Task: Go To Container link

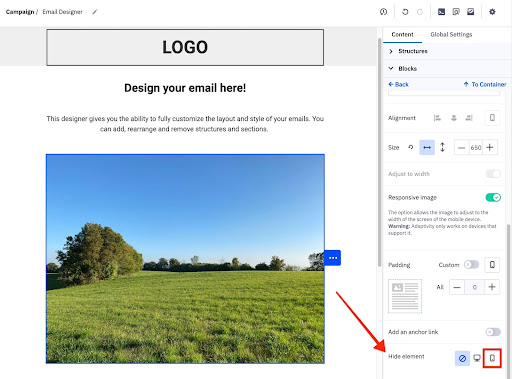Action: pos(485,84)
